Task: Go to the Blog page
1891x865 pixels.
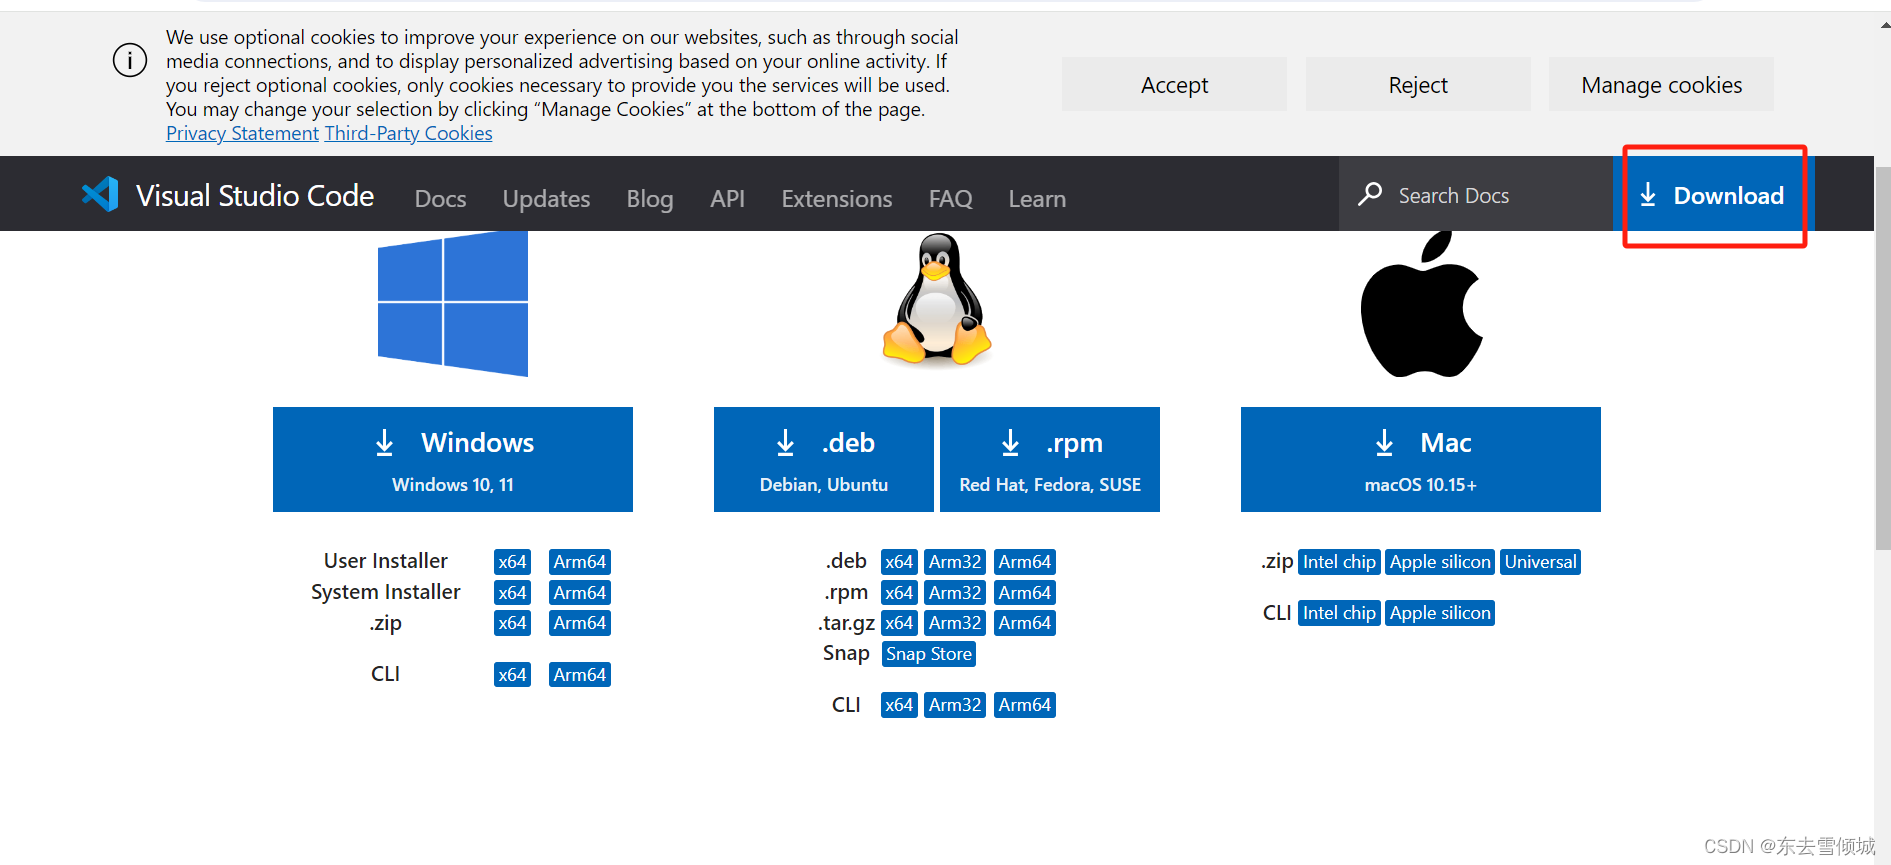Action: tap(650, 199)
